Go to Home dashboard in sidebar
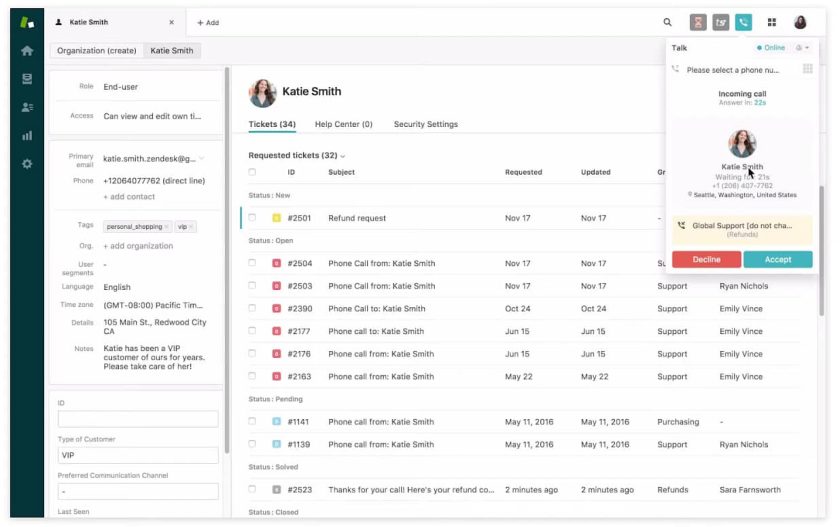 point(27,51)
